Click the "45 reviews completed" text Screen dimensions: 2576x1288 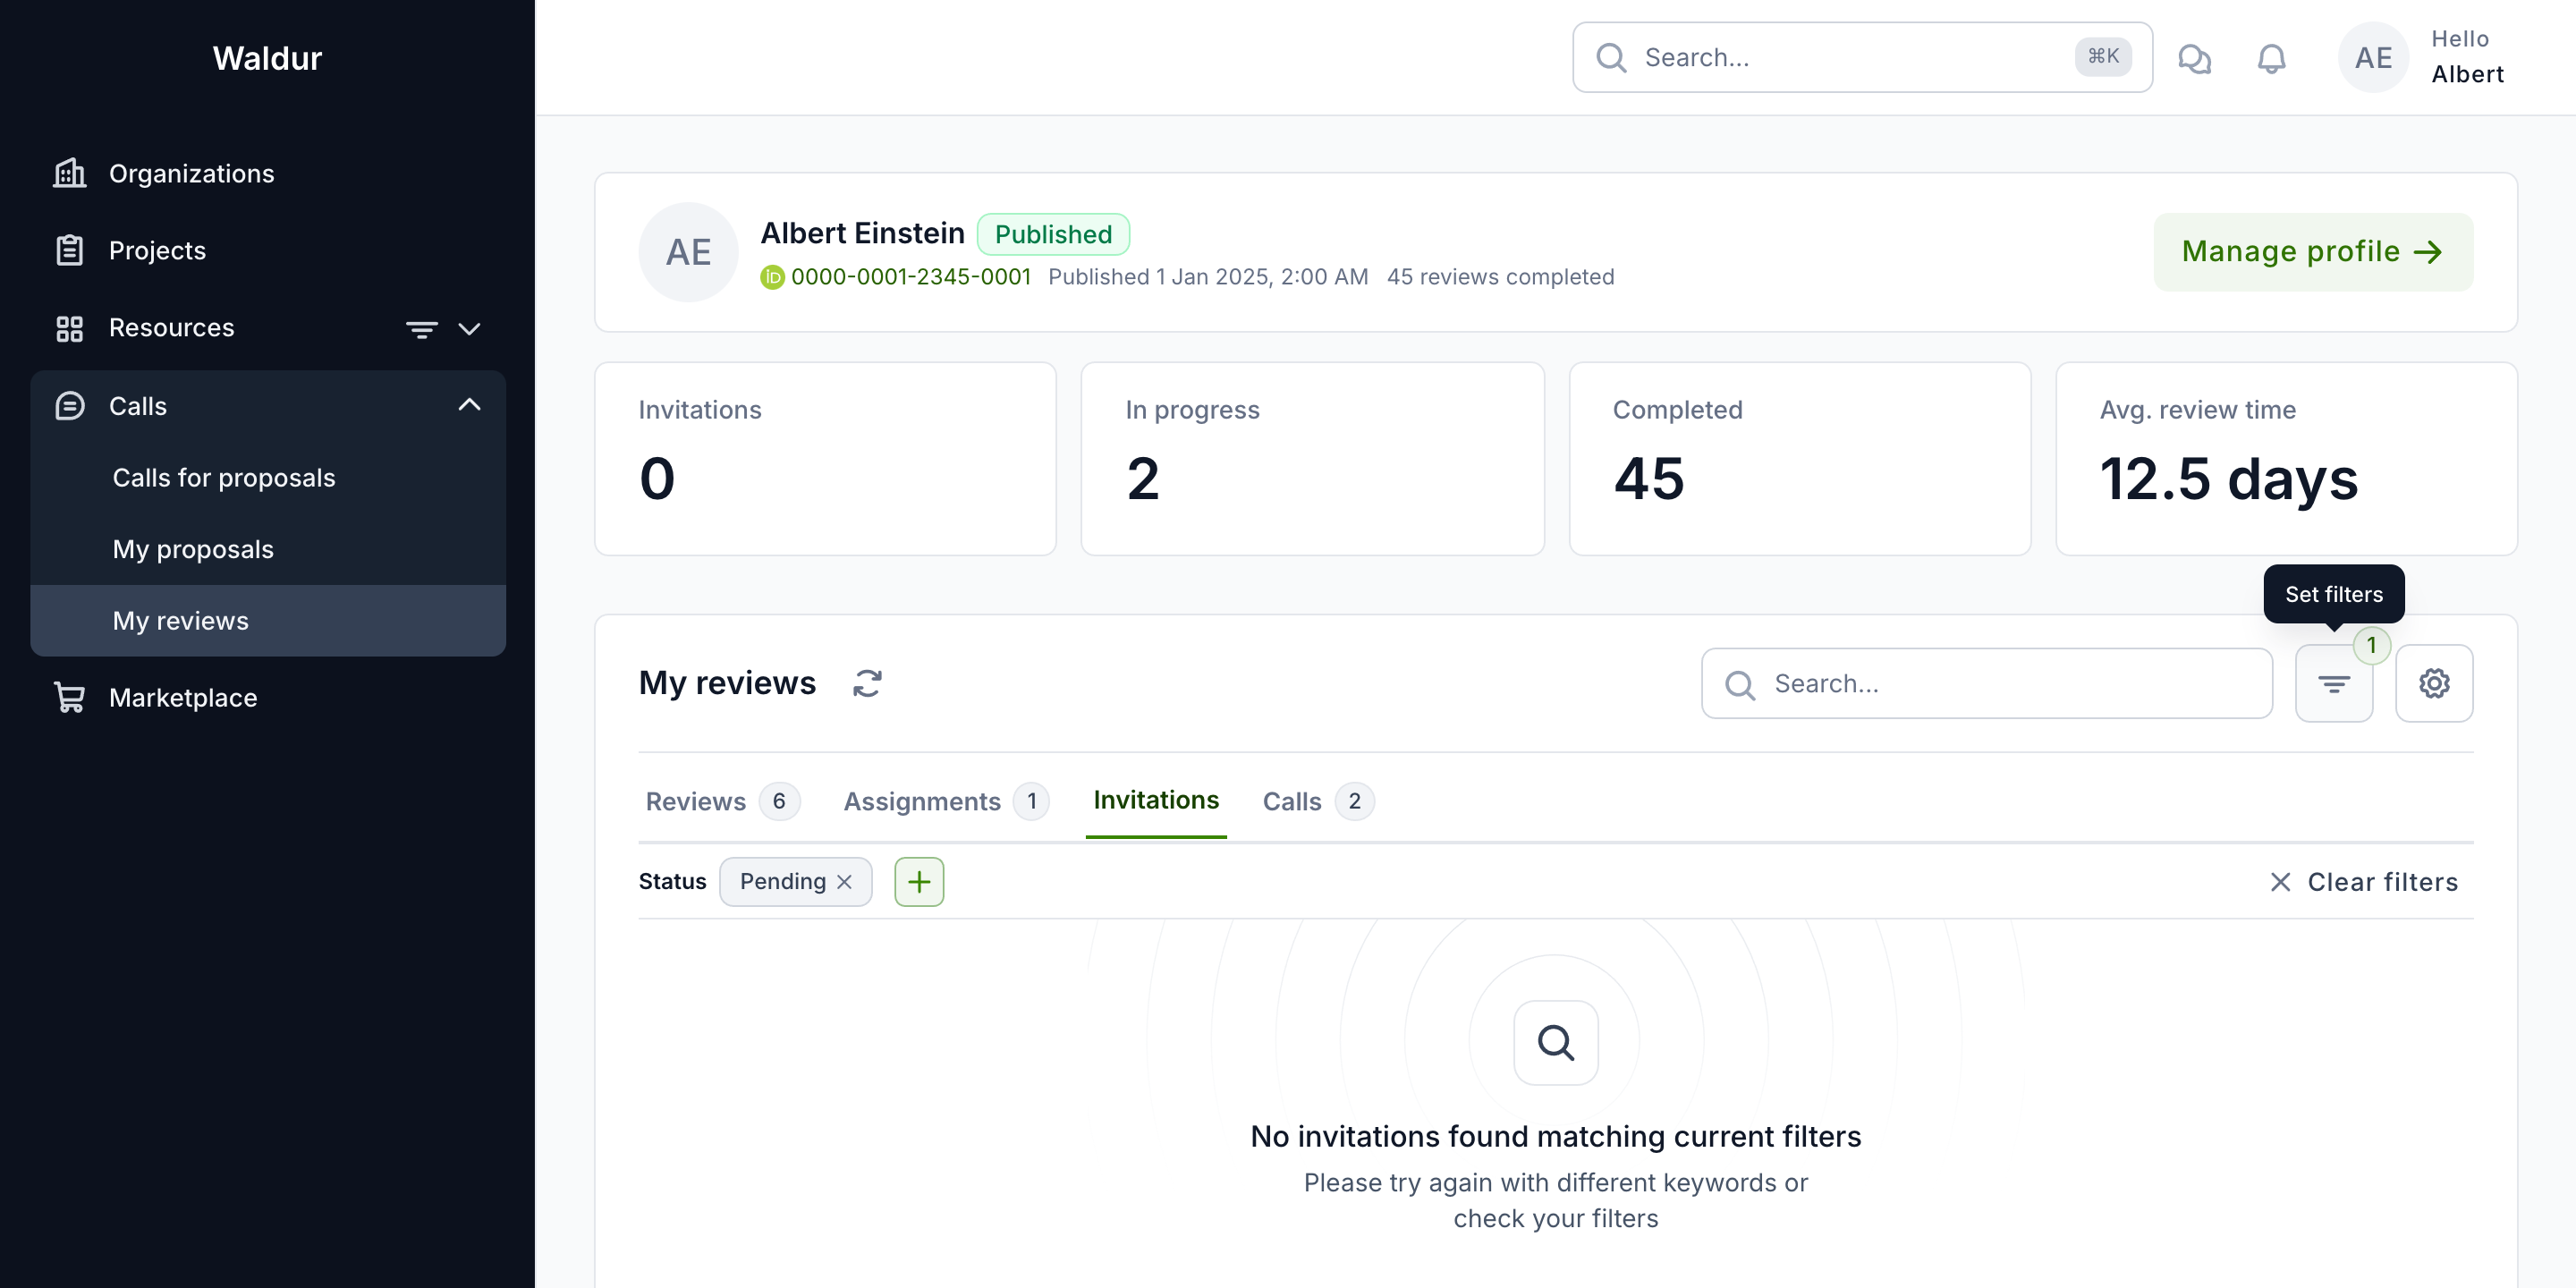(x=1500, y=277)
